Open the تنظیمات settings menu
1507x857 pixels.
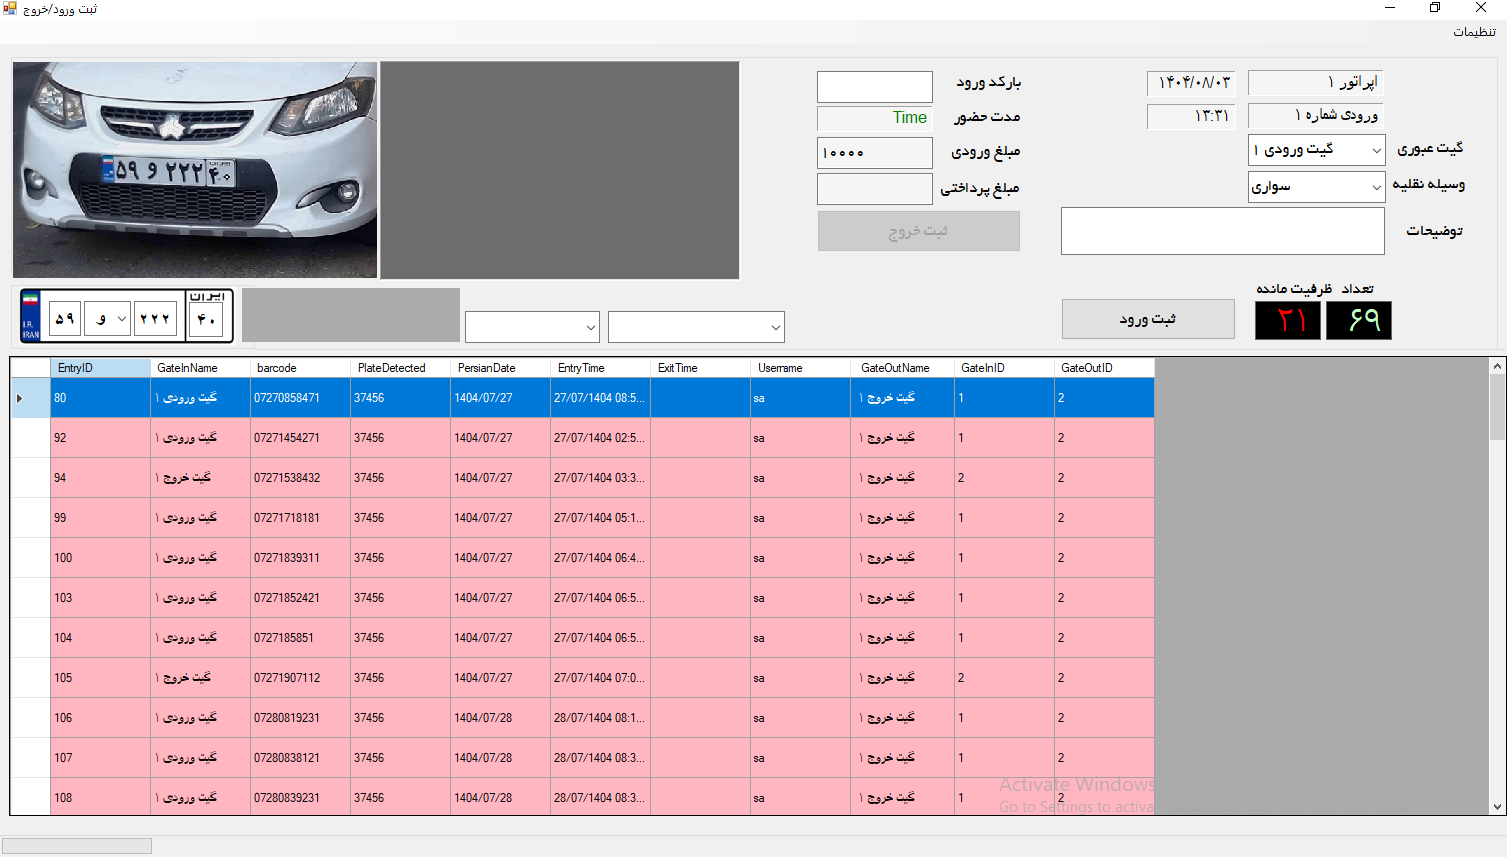1474,32
